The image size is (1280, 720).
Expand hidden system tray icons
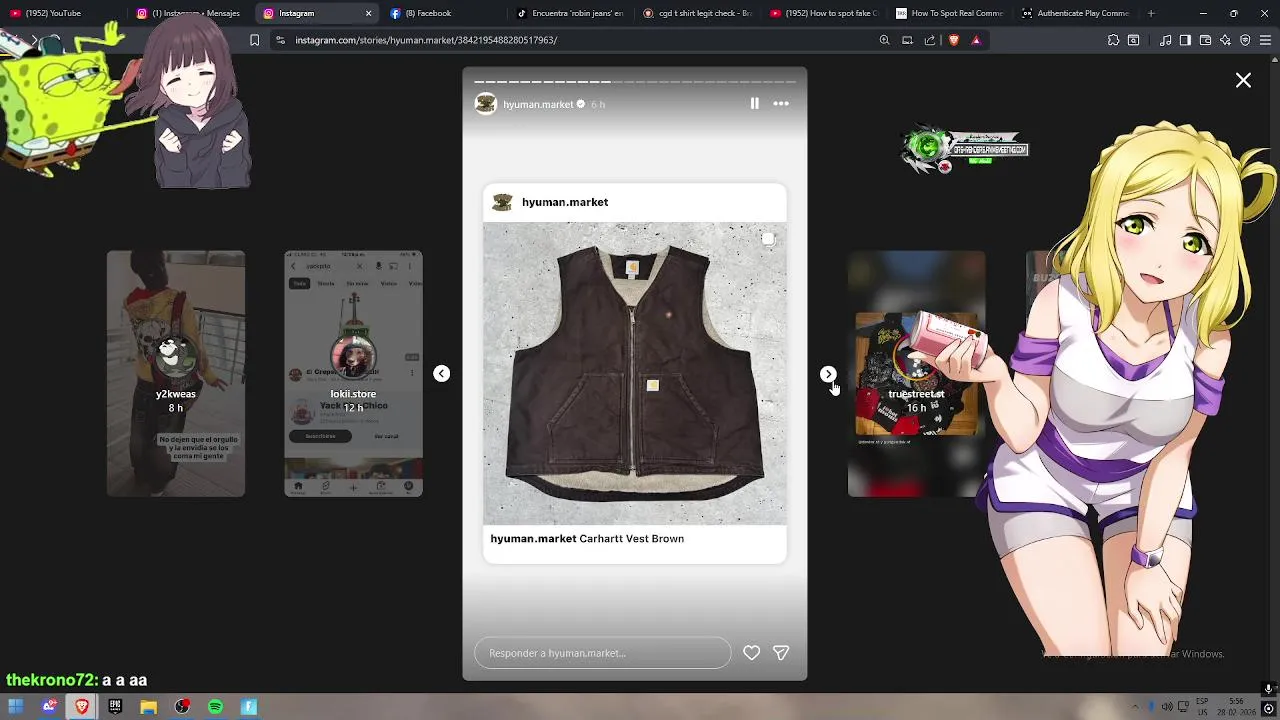point(1133,707)
